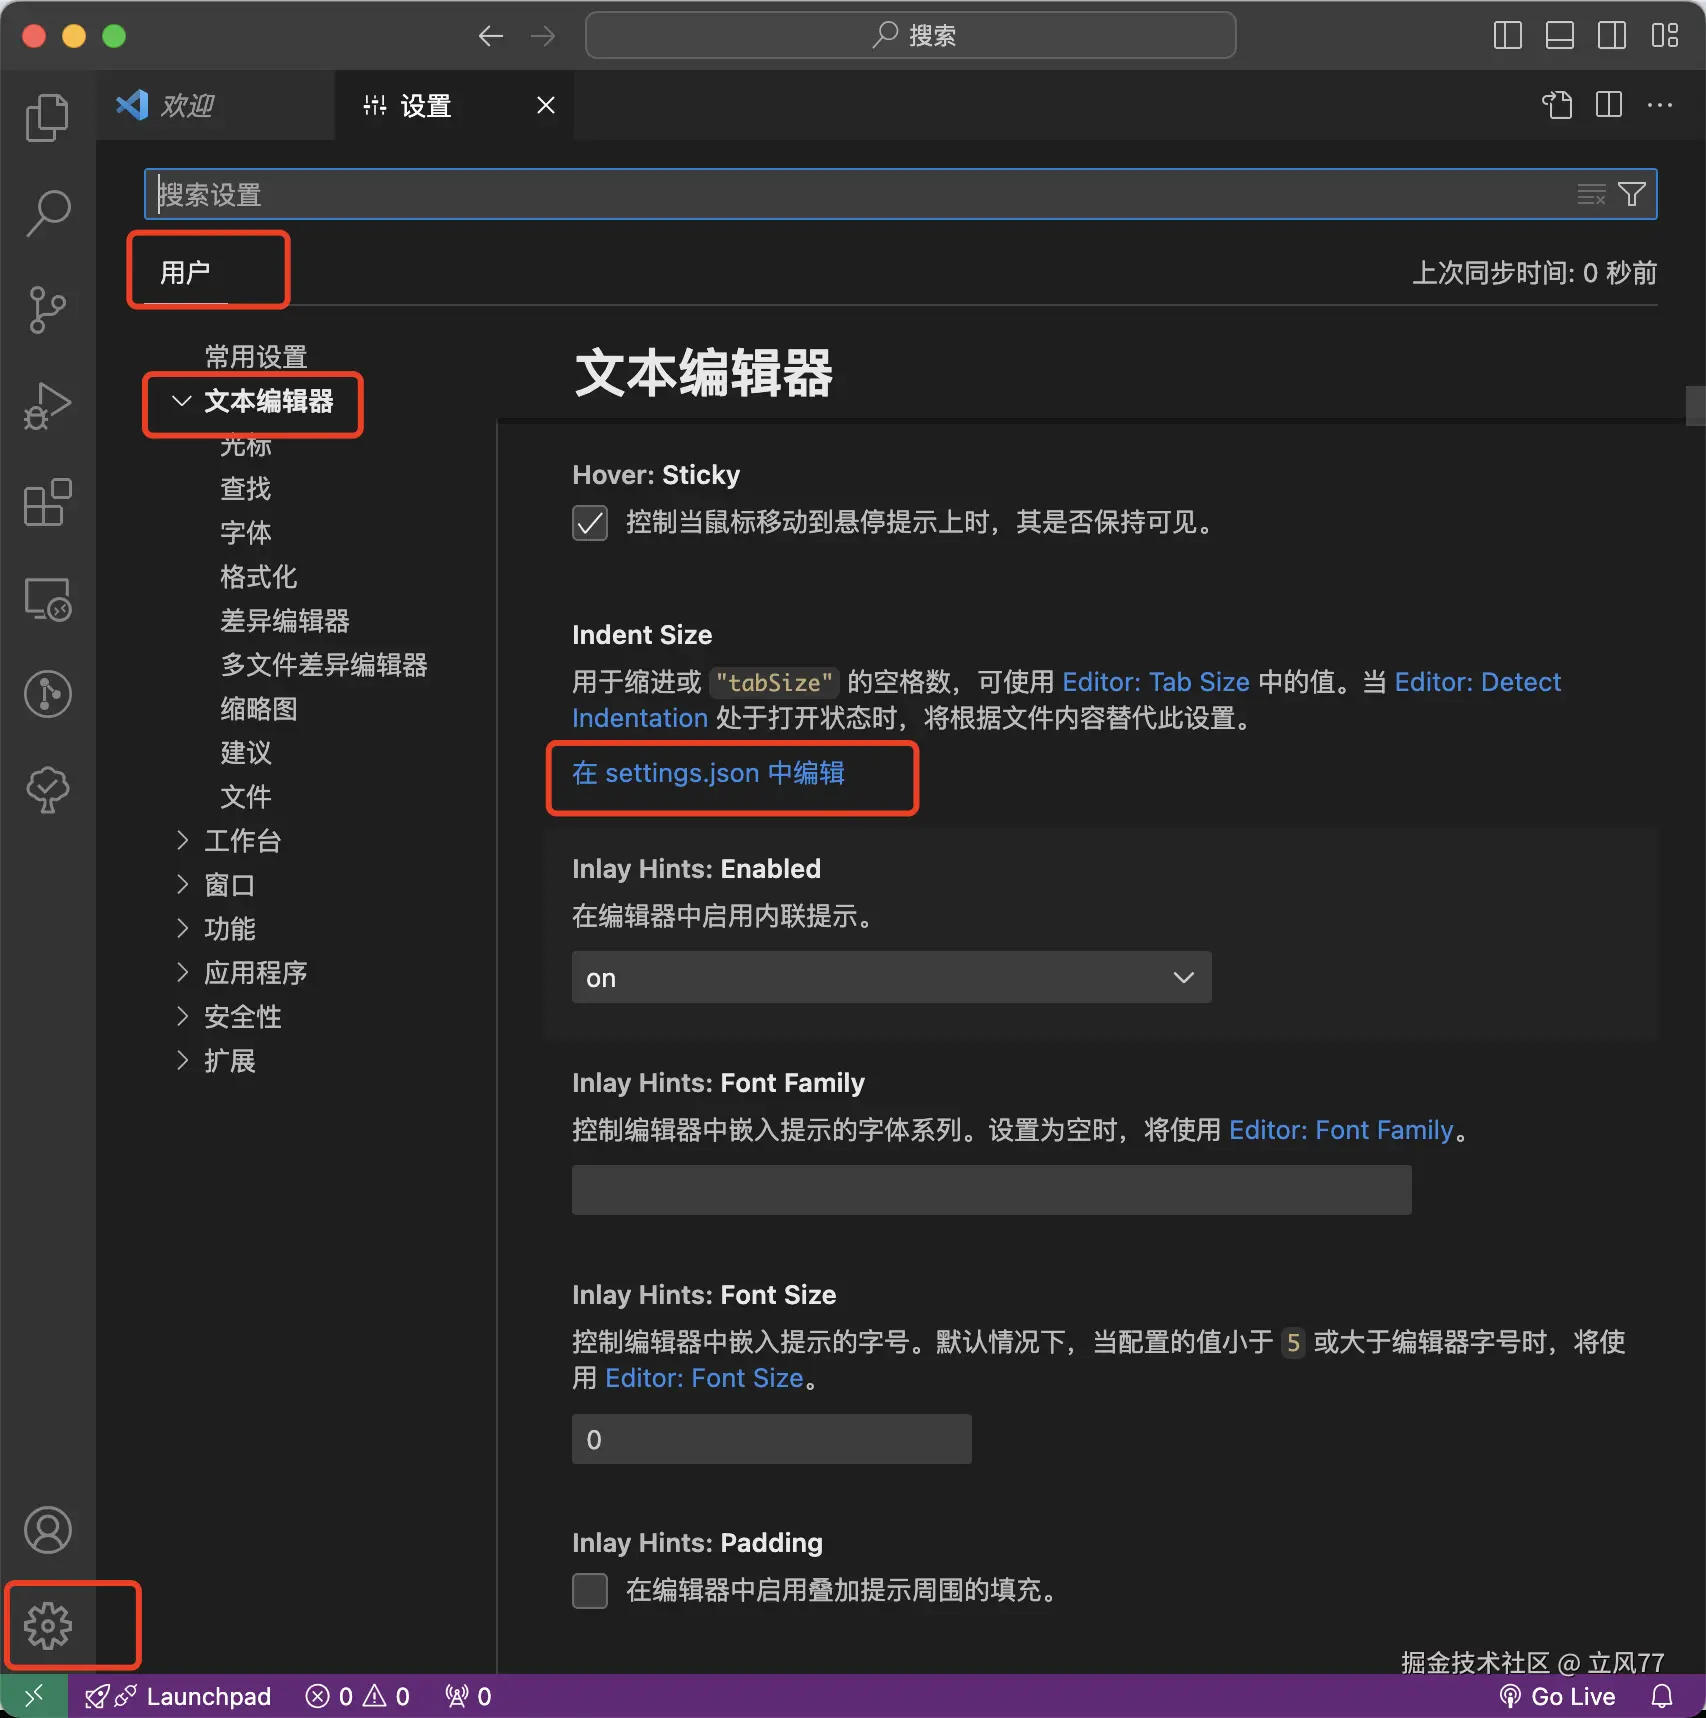Toggle the secondary side bar layout icon

click(1611, 36)
